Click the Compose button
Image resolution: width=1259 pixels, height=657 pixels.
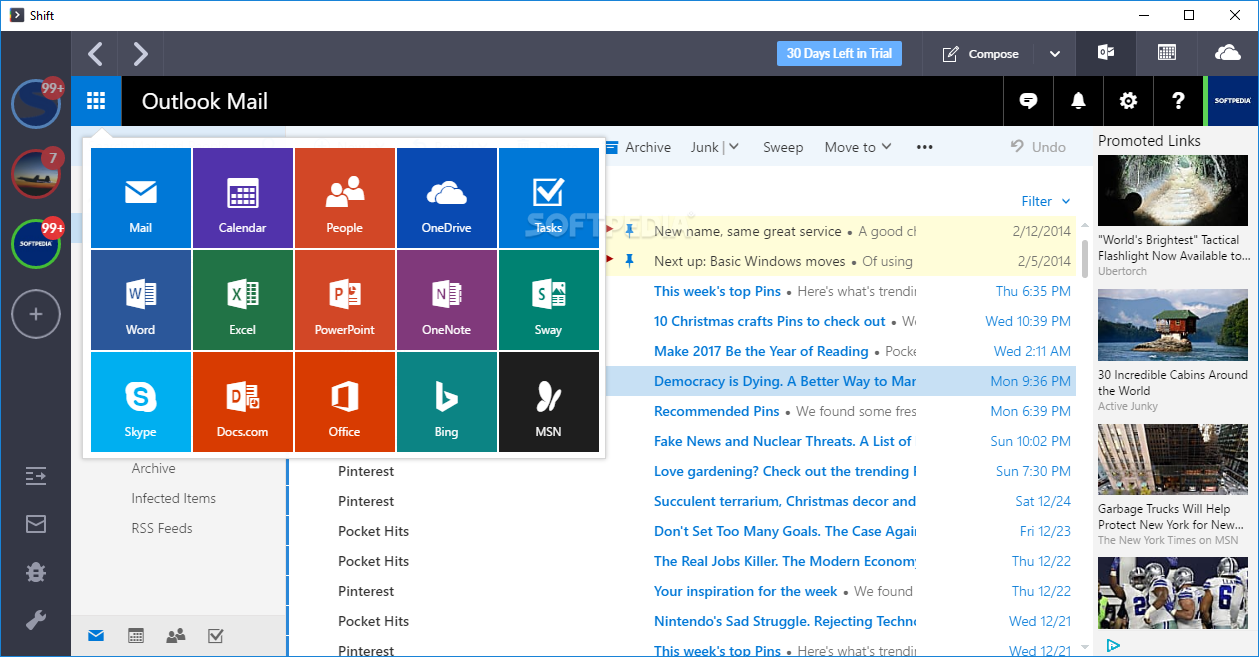click(x=980, y=54)
